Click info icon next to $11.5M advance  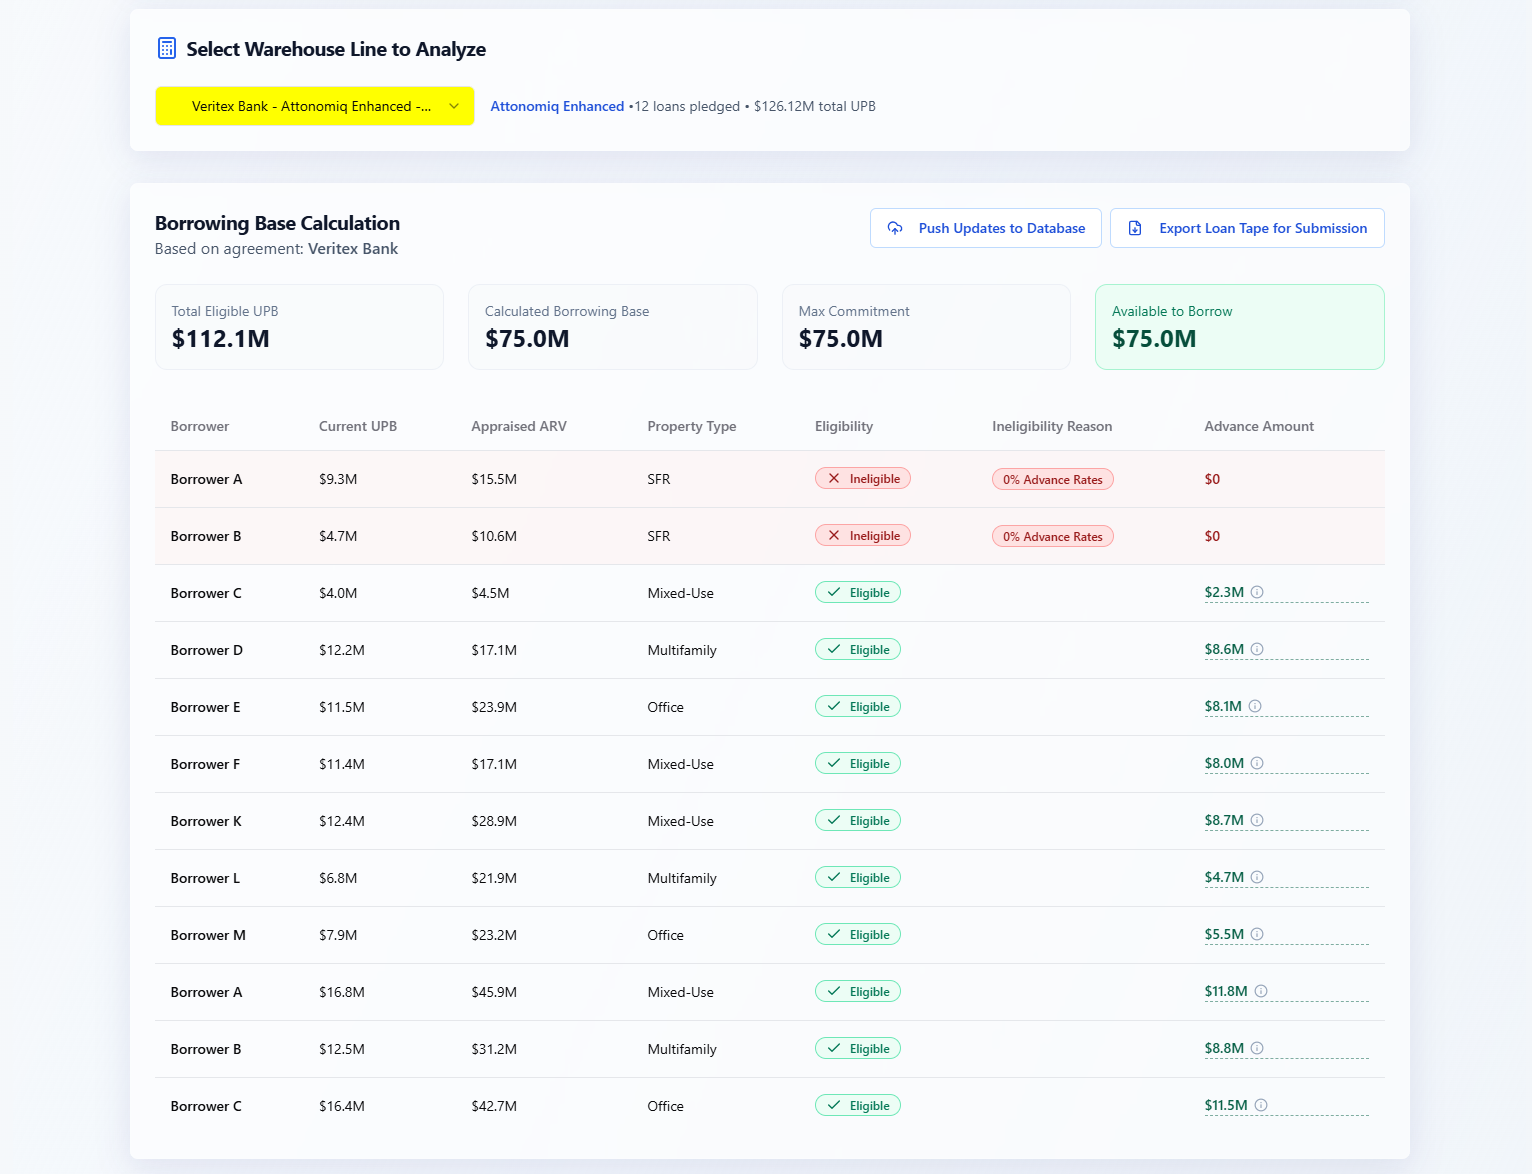click(1261, 1105)
